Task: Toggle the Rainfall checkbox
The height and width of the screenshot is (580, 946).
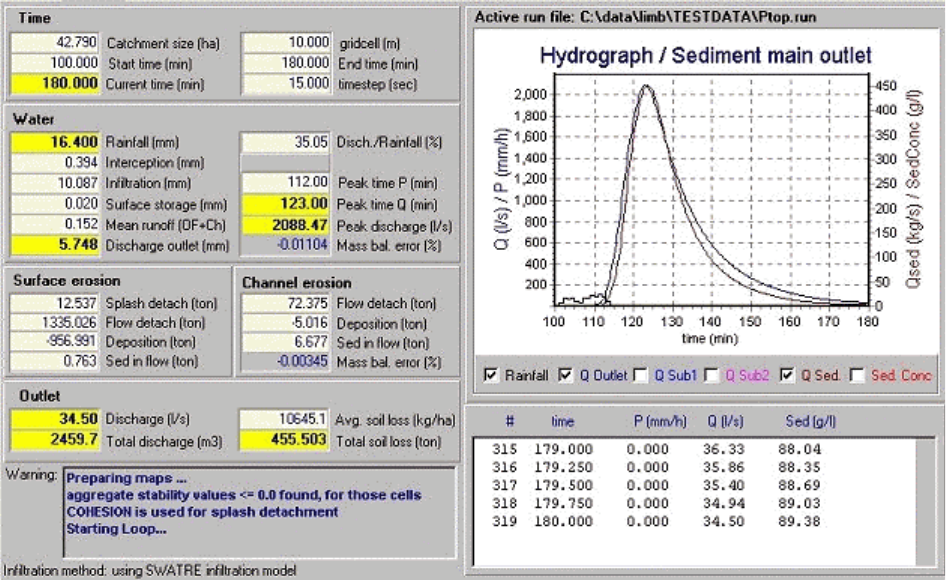Action: pos(491,375)
